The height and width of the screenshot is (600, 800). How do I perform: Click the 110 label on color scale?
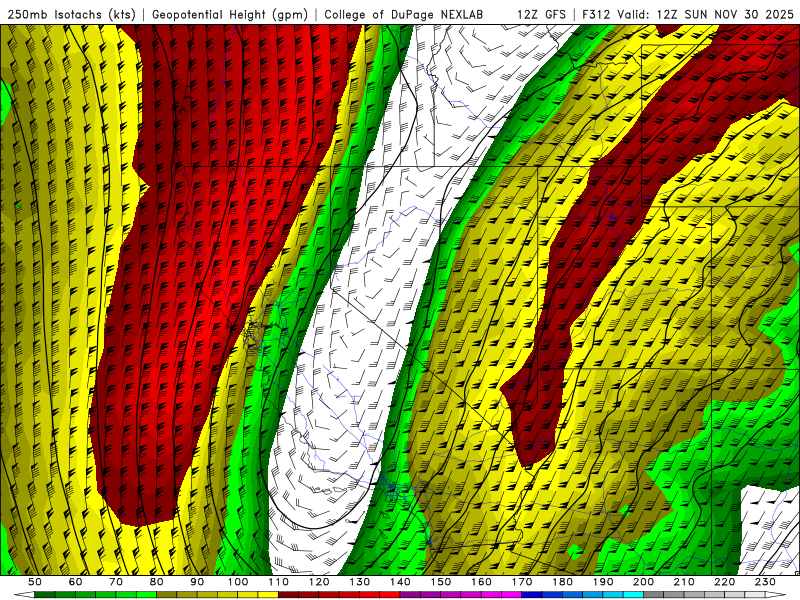279,582
